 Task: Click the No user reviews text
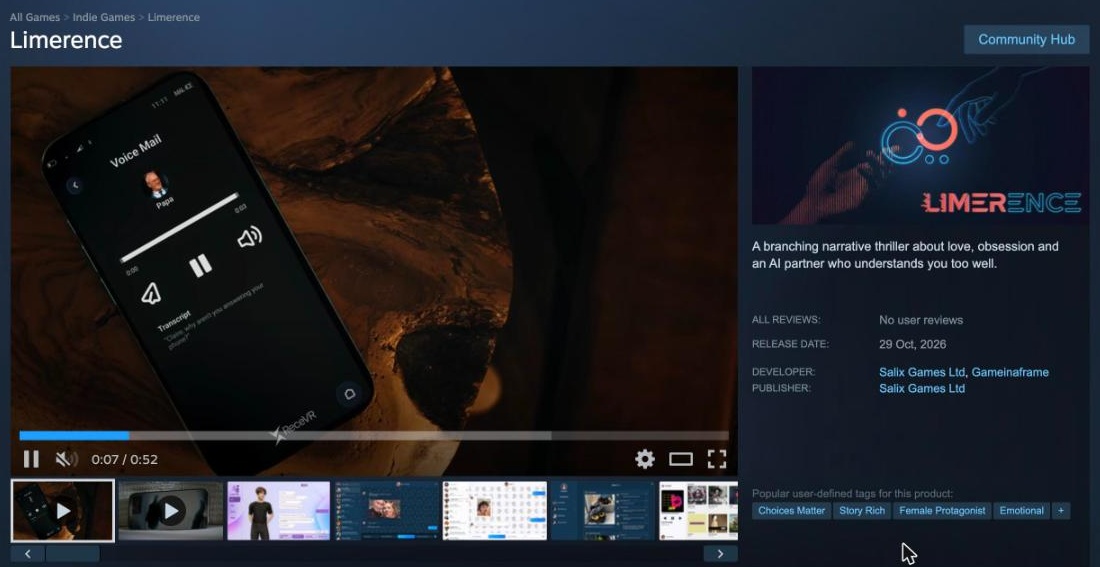(x=921, y=320)
